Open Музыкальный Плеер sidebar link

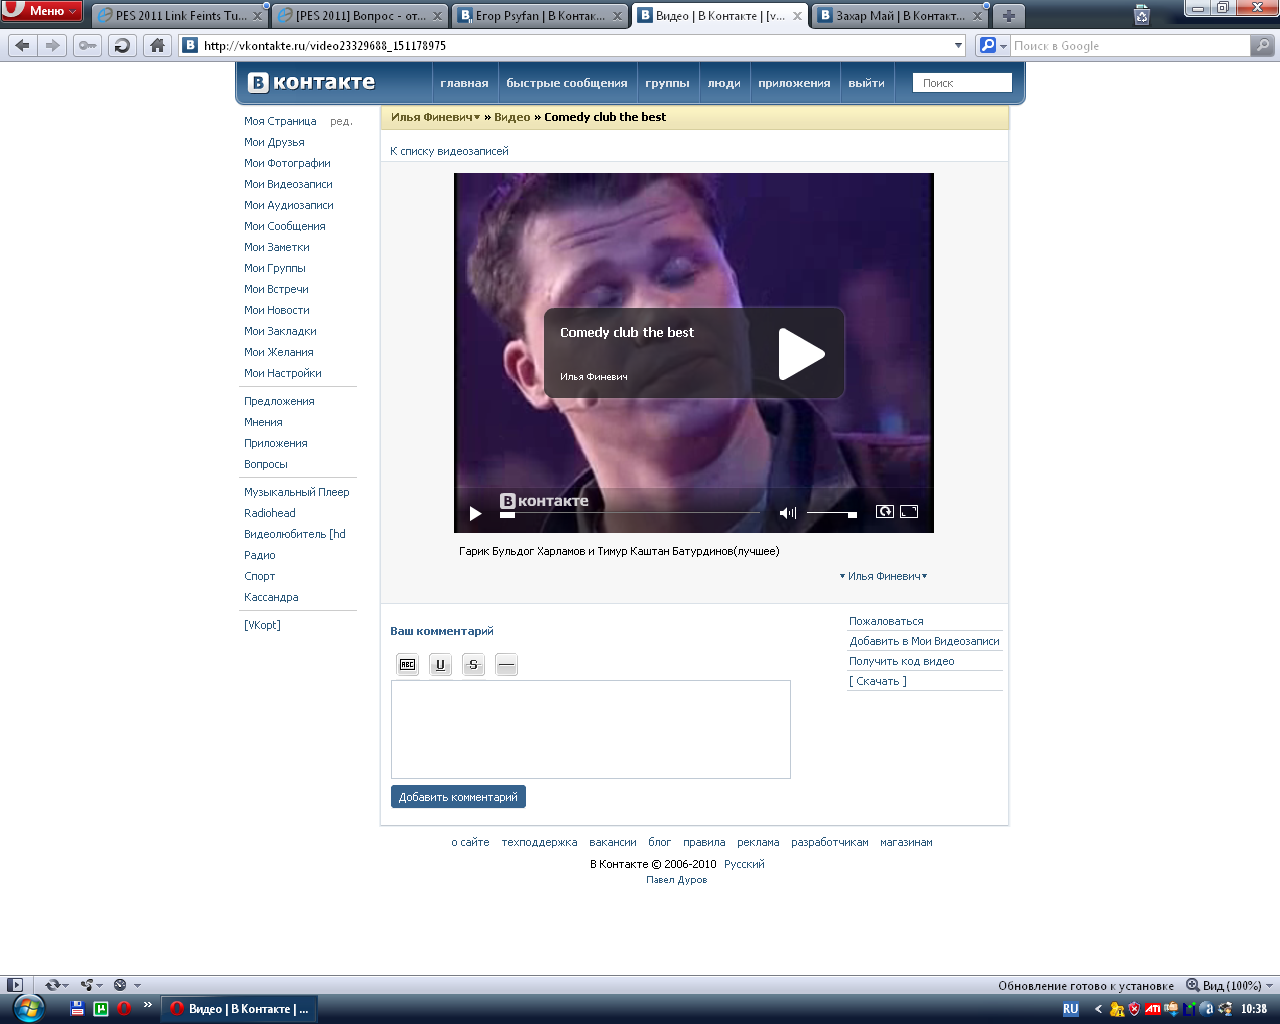297,492
